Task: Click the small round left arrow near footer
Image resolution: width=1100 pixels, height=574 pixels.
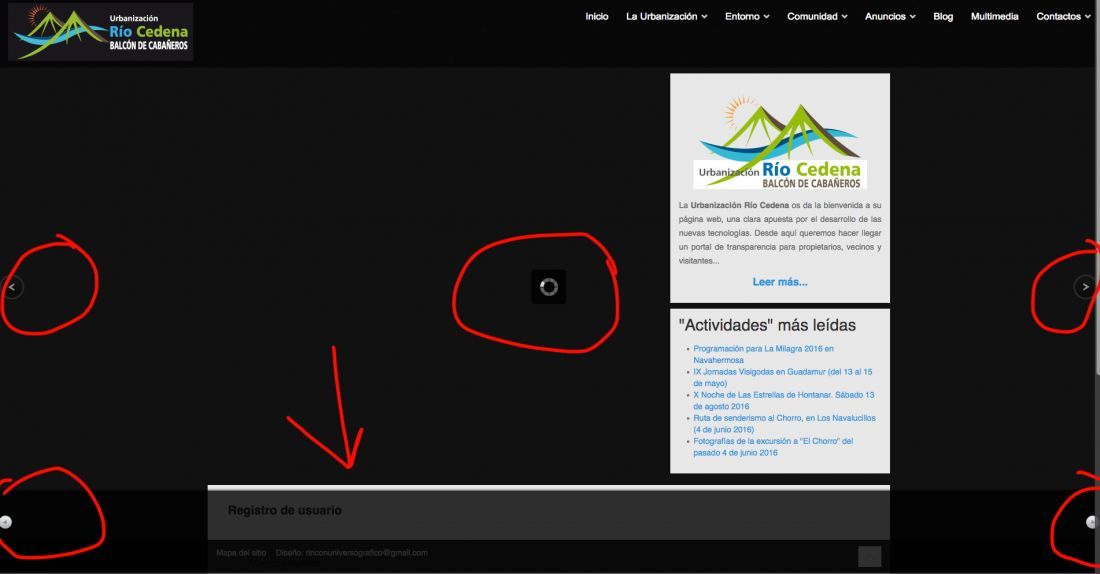Action: (6, 521)
